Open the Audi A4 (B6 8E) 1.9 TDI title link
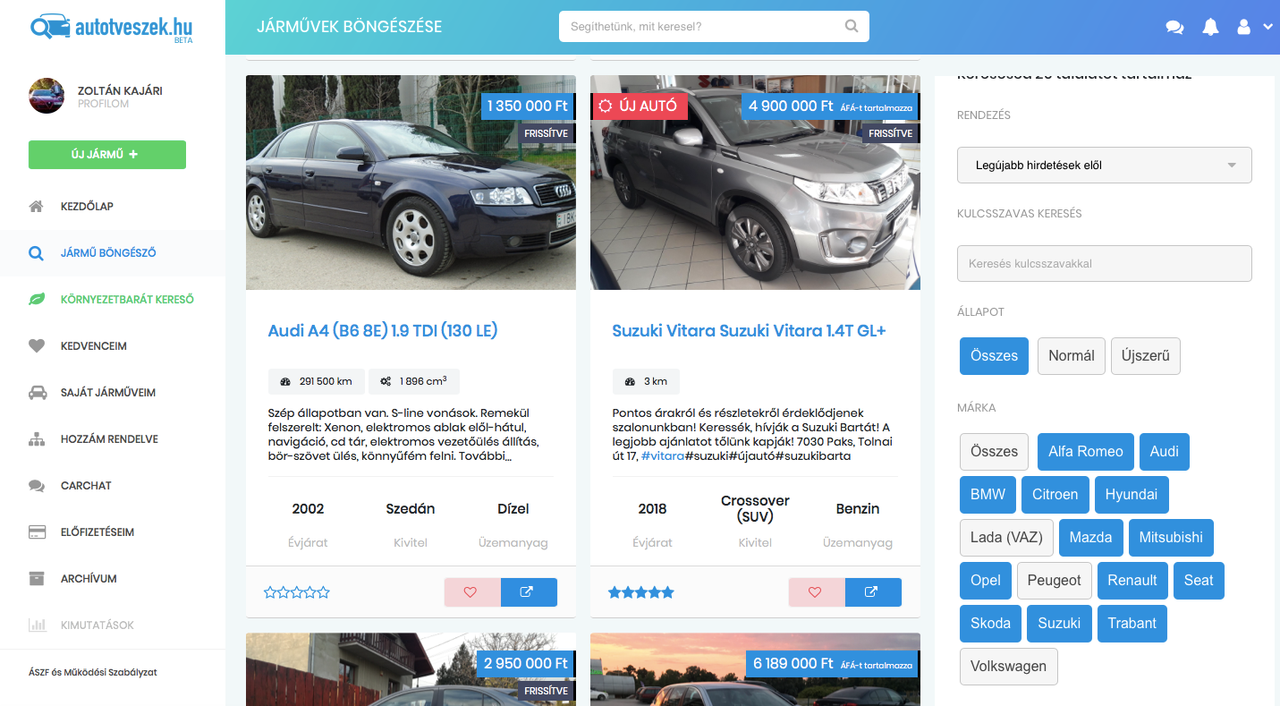 click(383, 330)
